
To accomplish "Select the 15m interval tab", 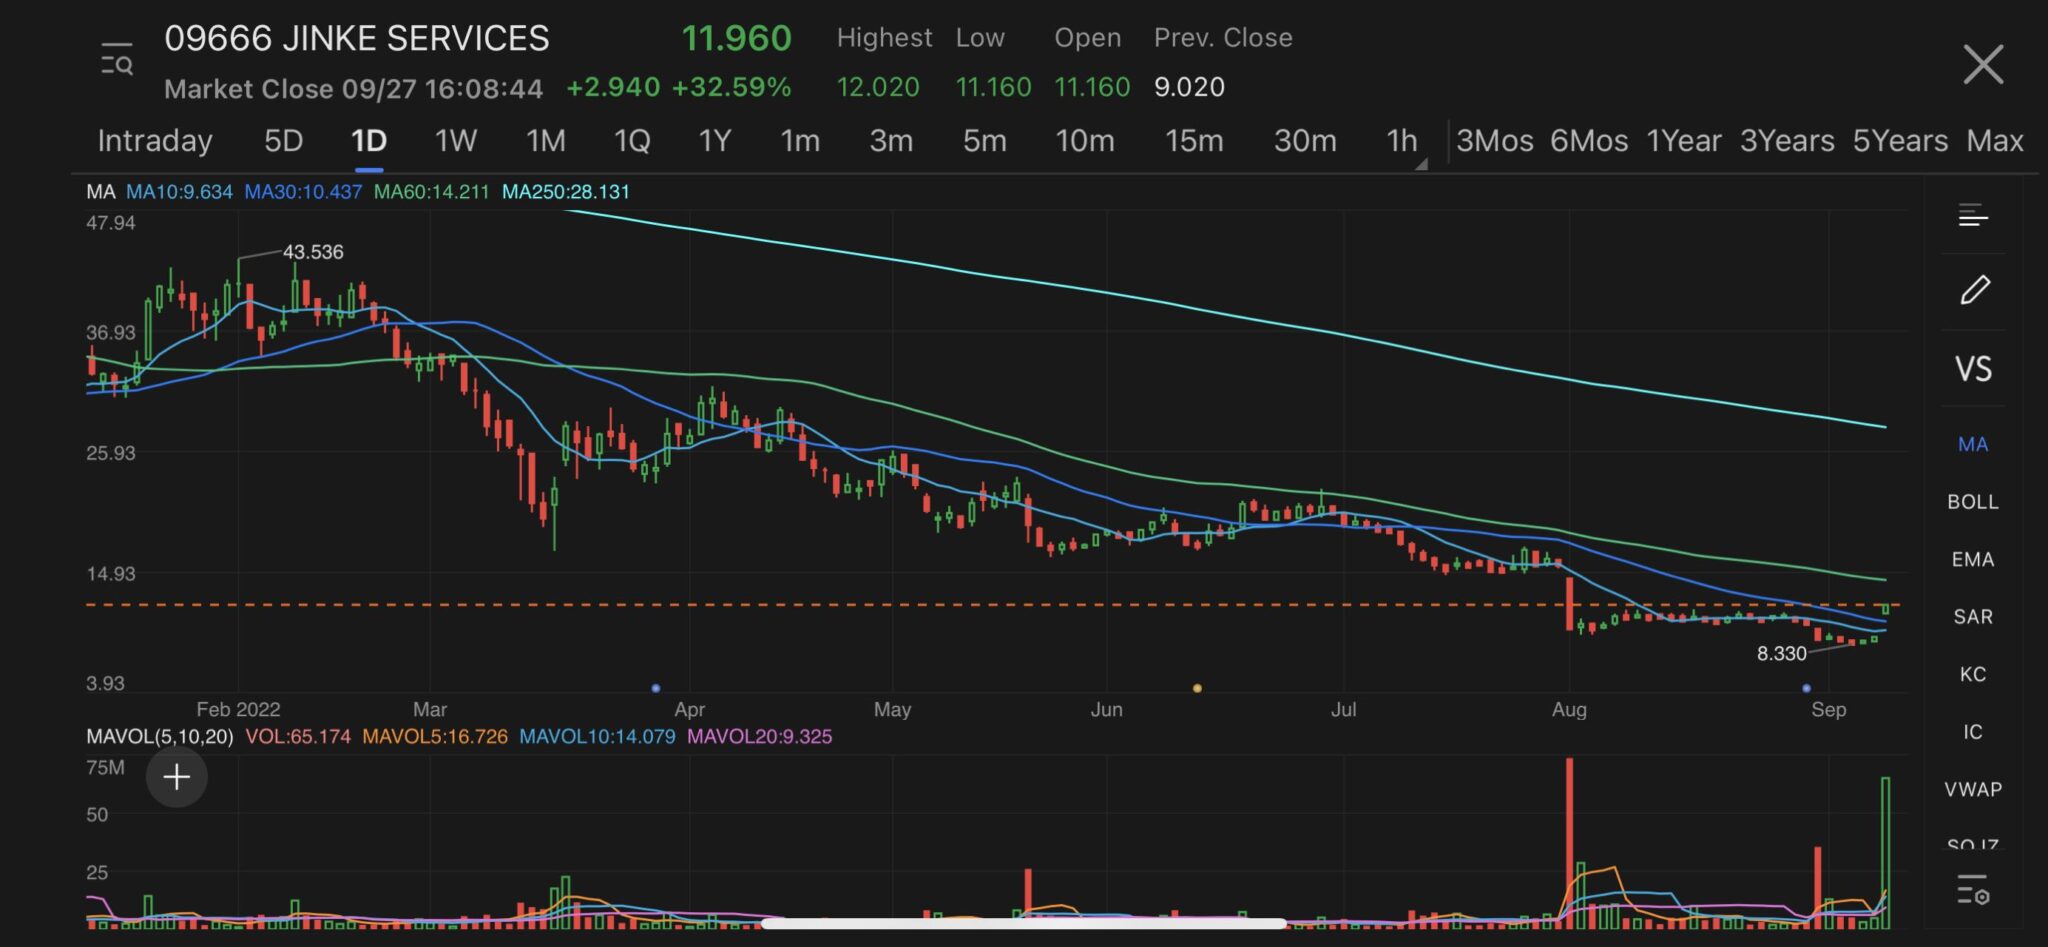I will pyautogui.click(x=1194, y=141).
